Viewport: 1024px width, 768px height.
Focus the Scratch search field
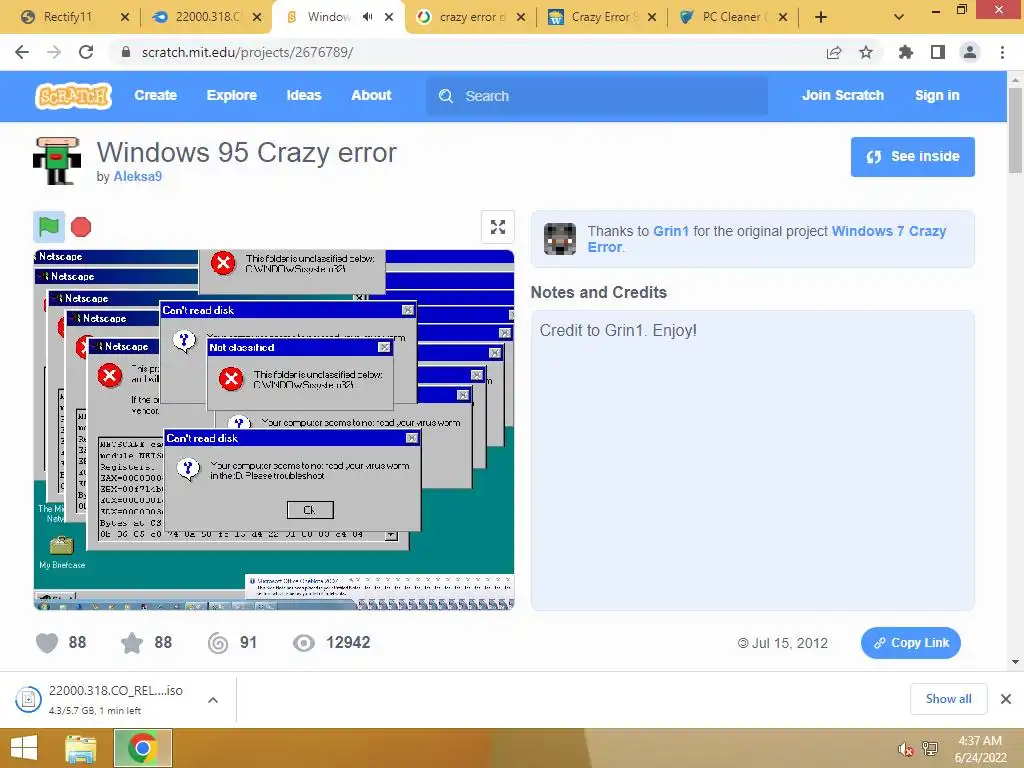pos(597,96)
